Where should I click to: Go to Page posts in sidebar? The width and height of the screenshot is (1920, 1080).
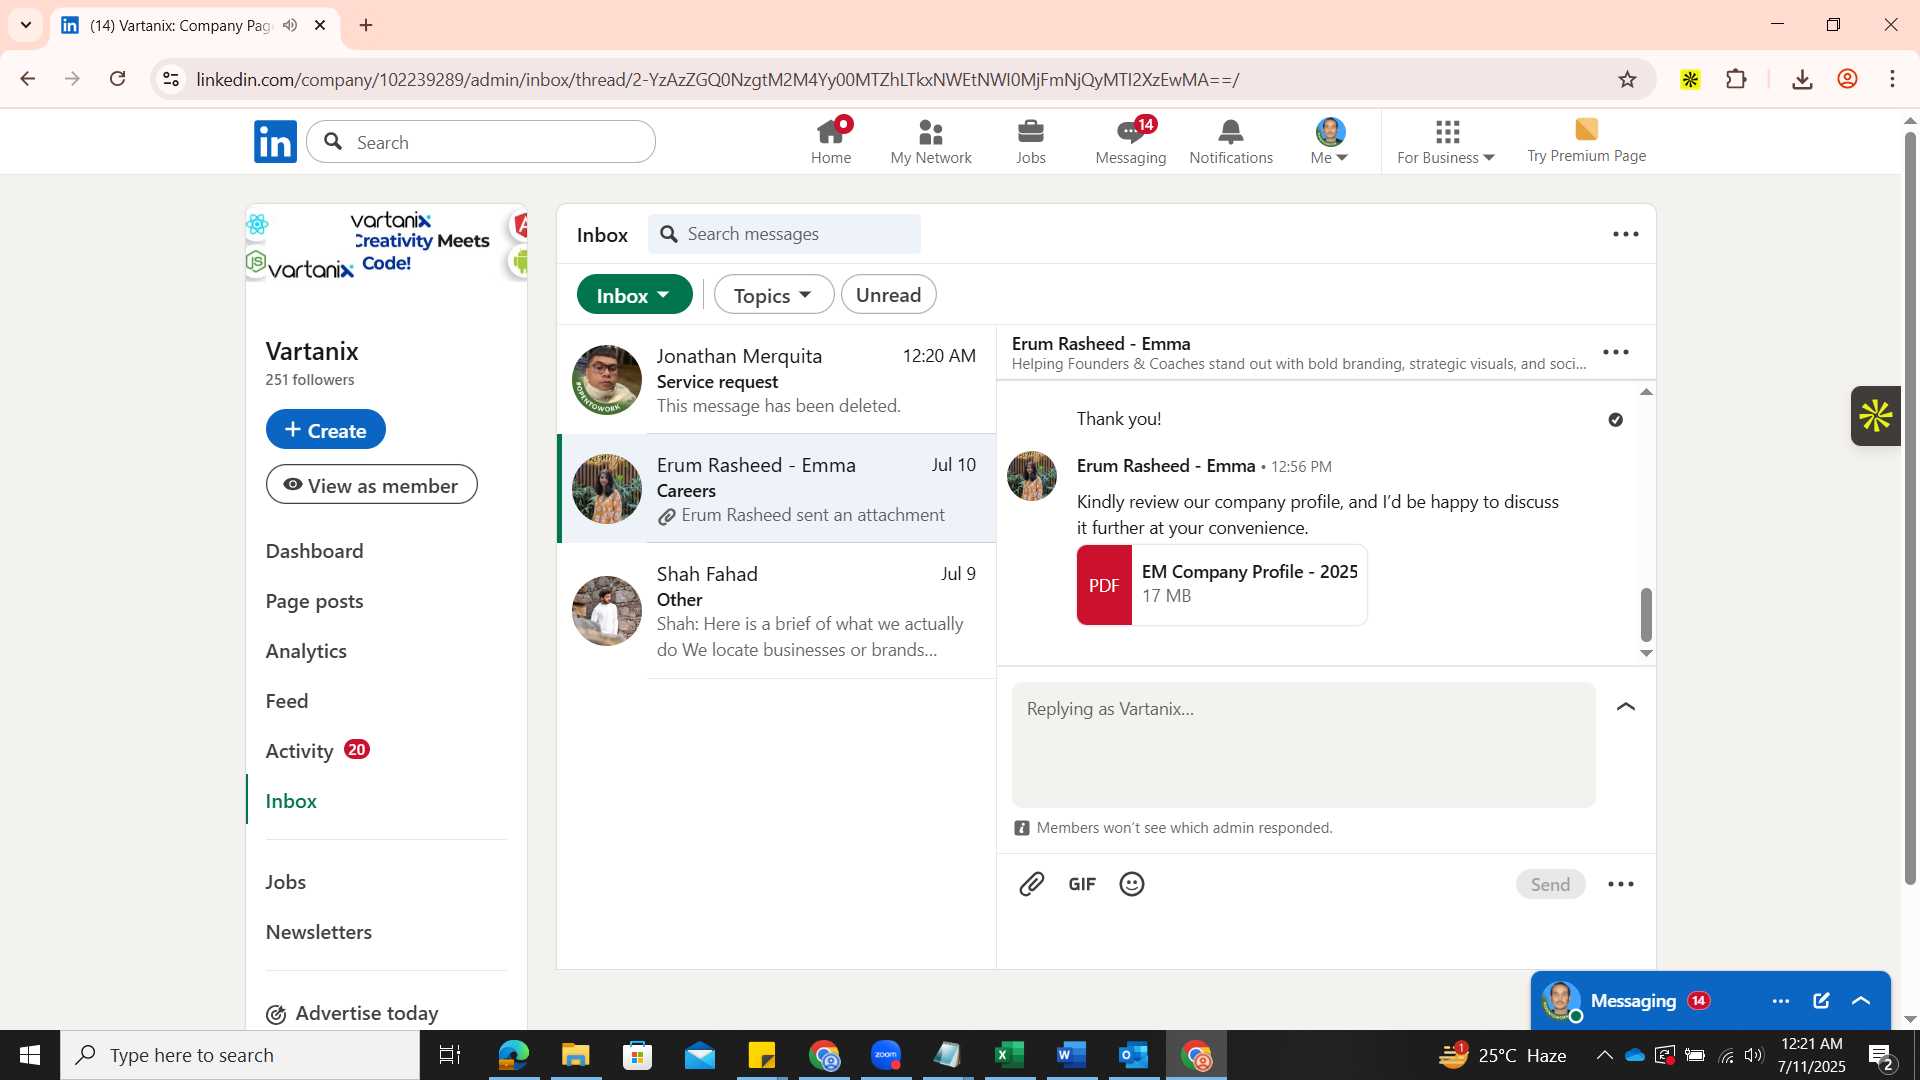[315, 601]
